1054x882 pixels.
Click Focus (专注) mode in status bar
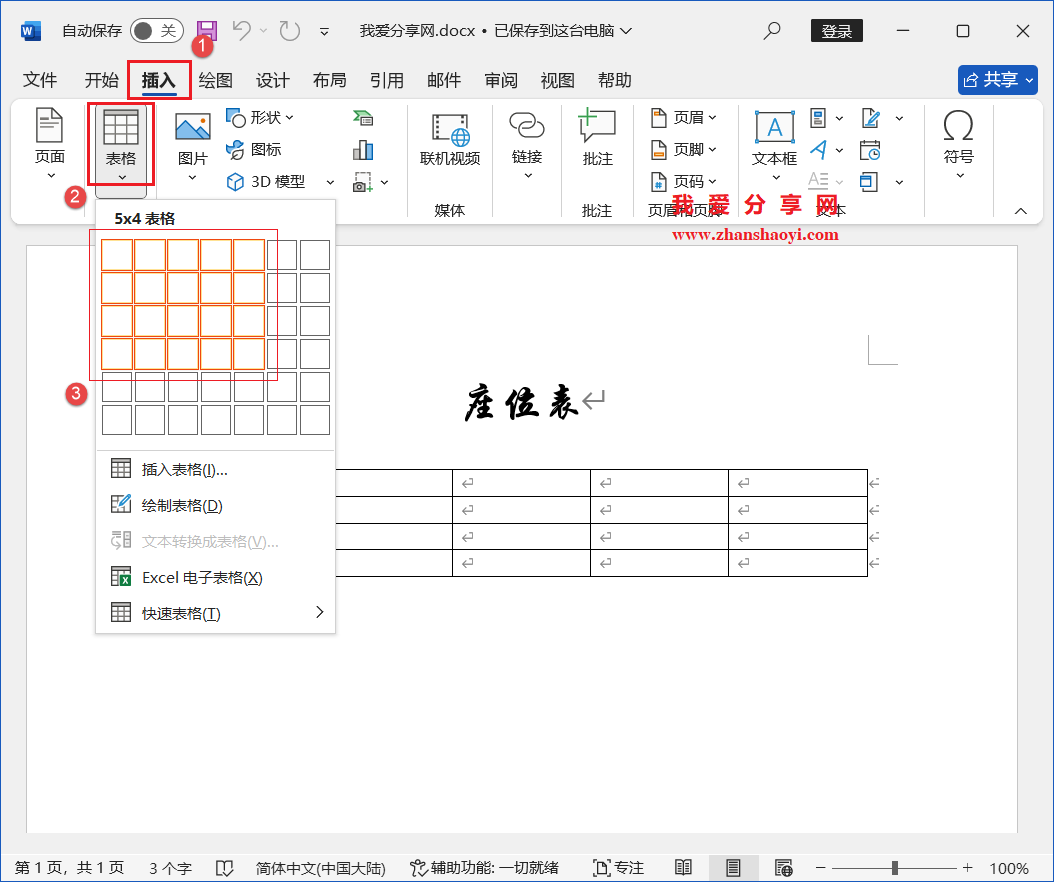click(x=618, y=868)
